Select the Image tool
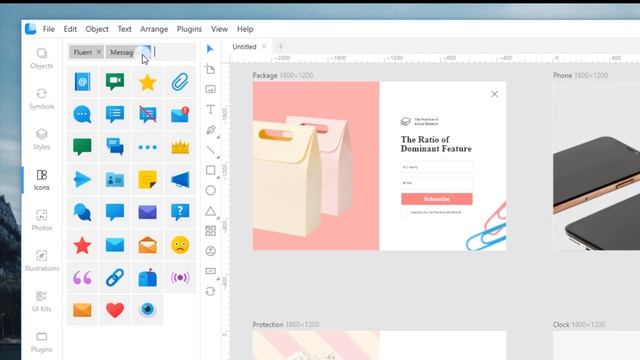The height and width of the screenshot is (360, 640). click(x=210, y=89)
